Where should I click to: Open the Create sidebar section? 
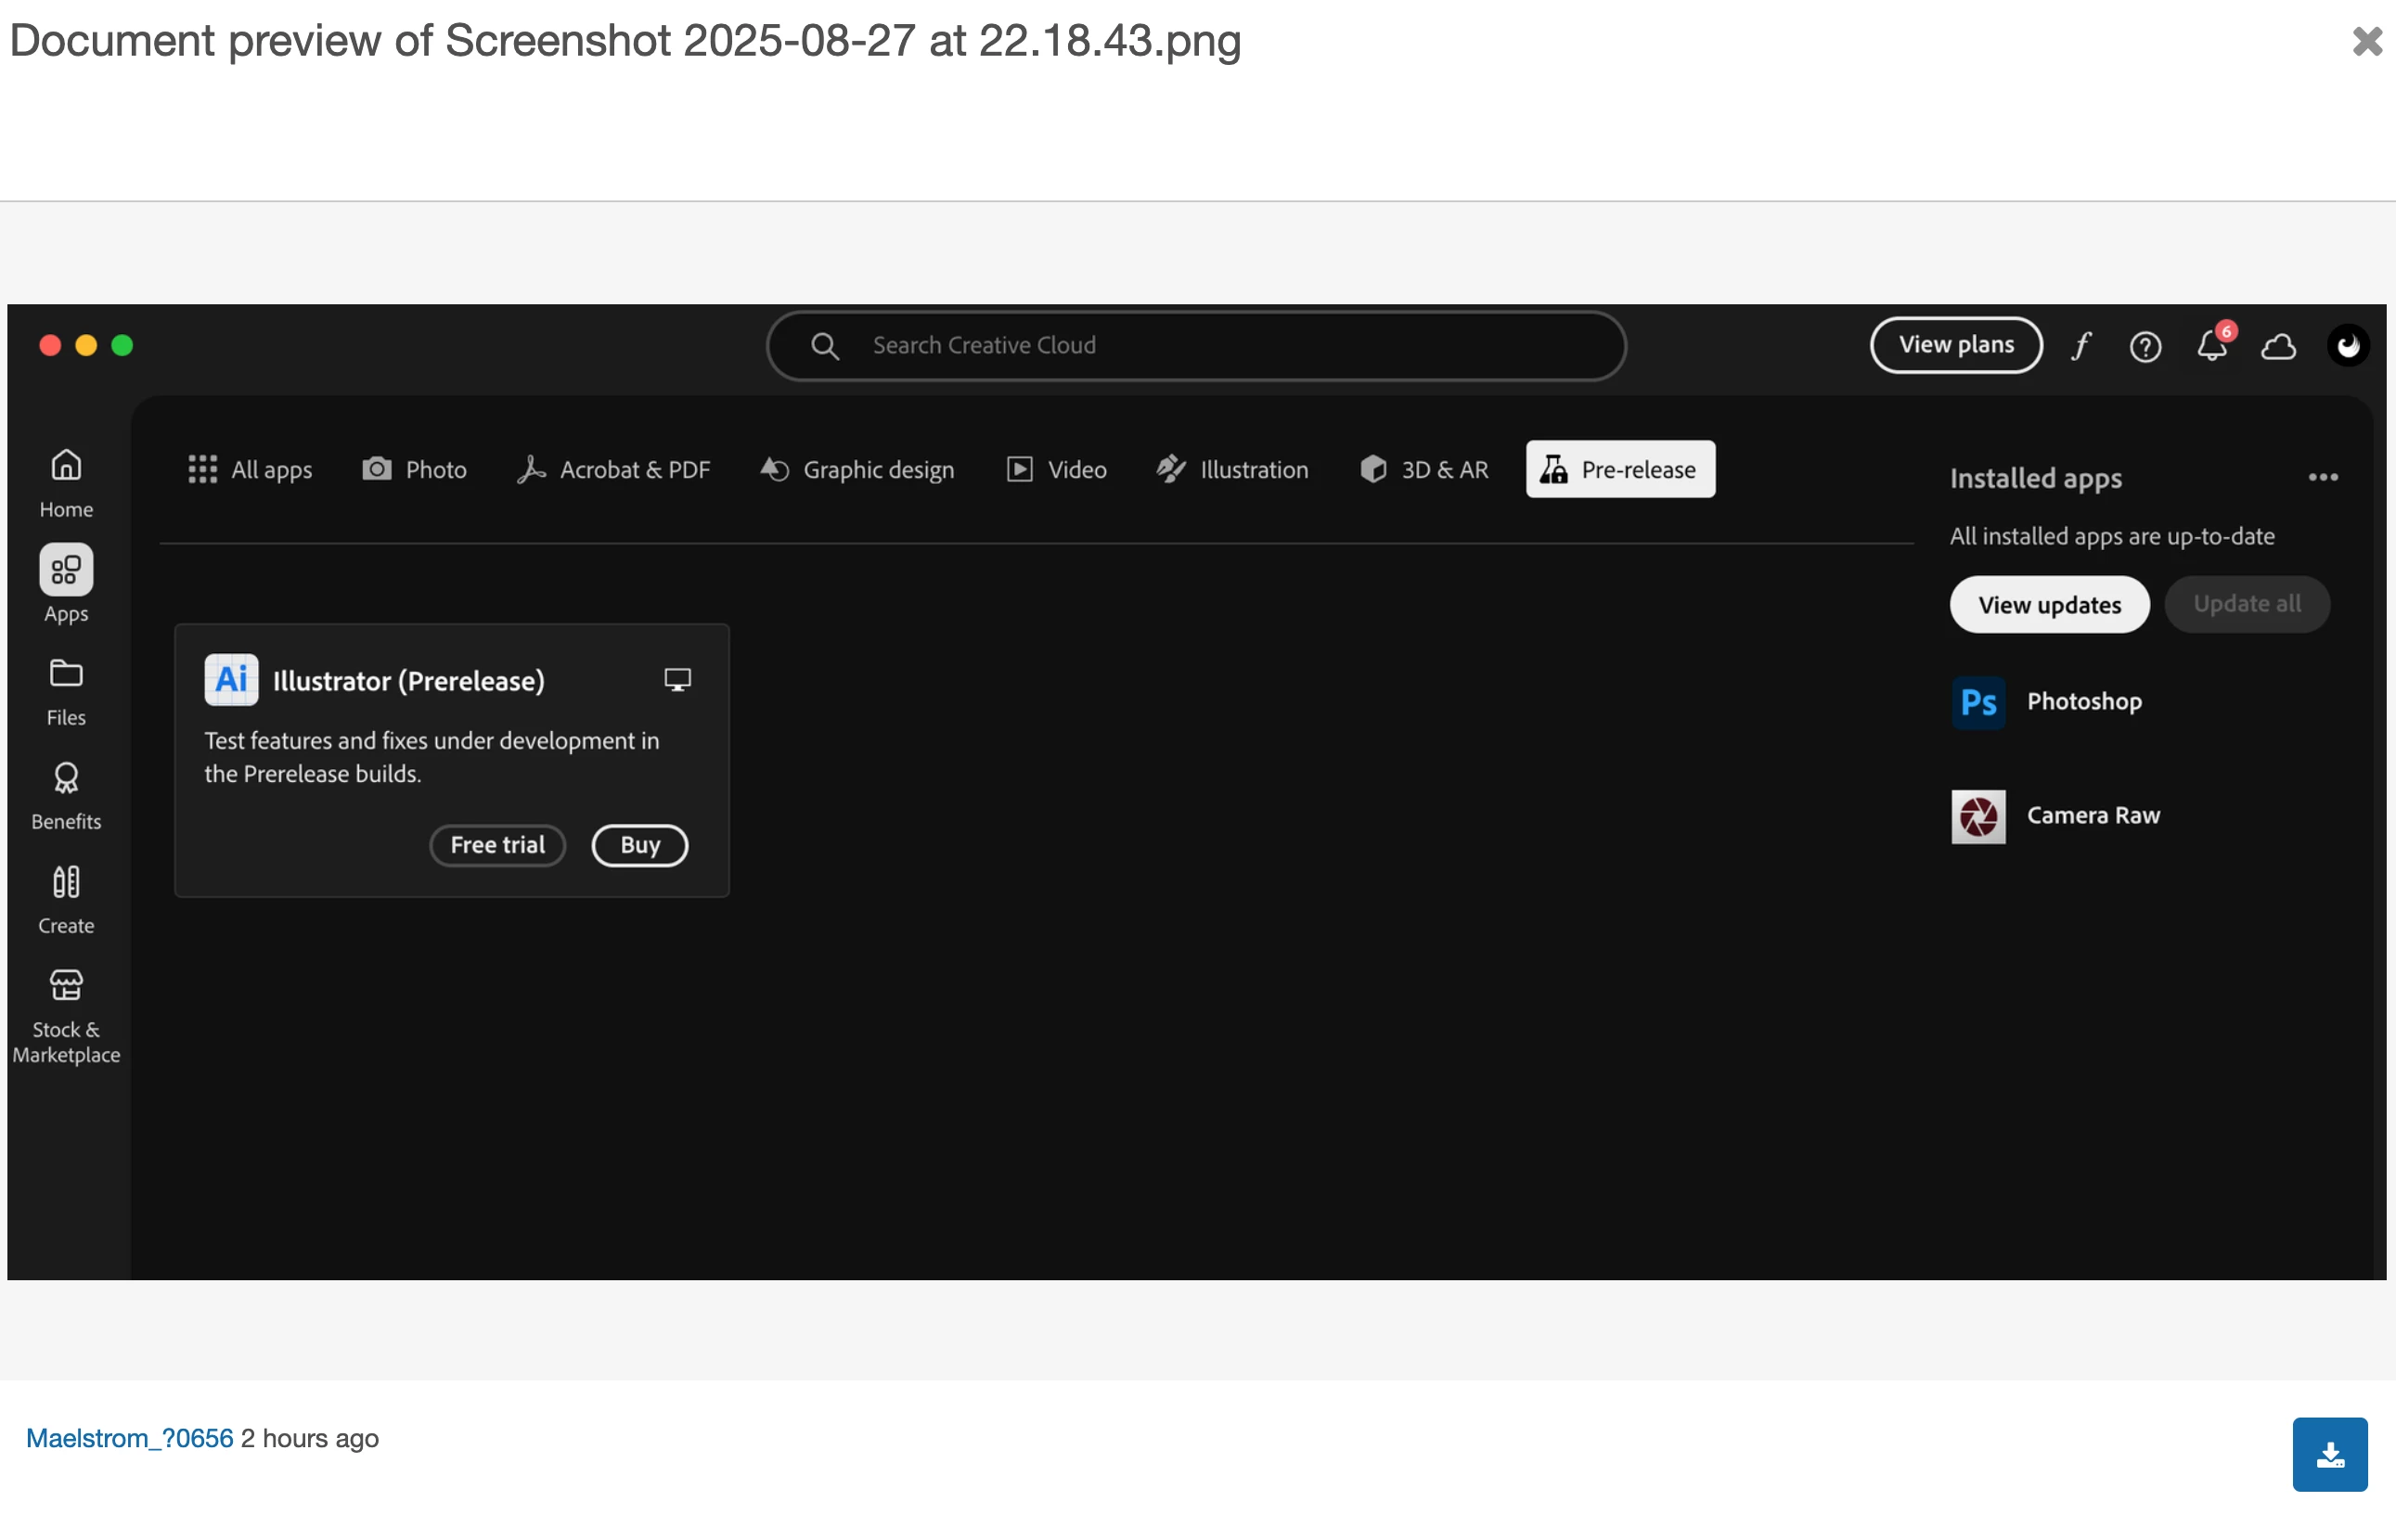(x=66, y=899)
